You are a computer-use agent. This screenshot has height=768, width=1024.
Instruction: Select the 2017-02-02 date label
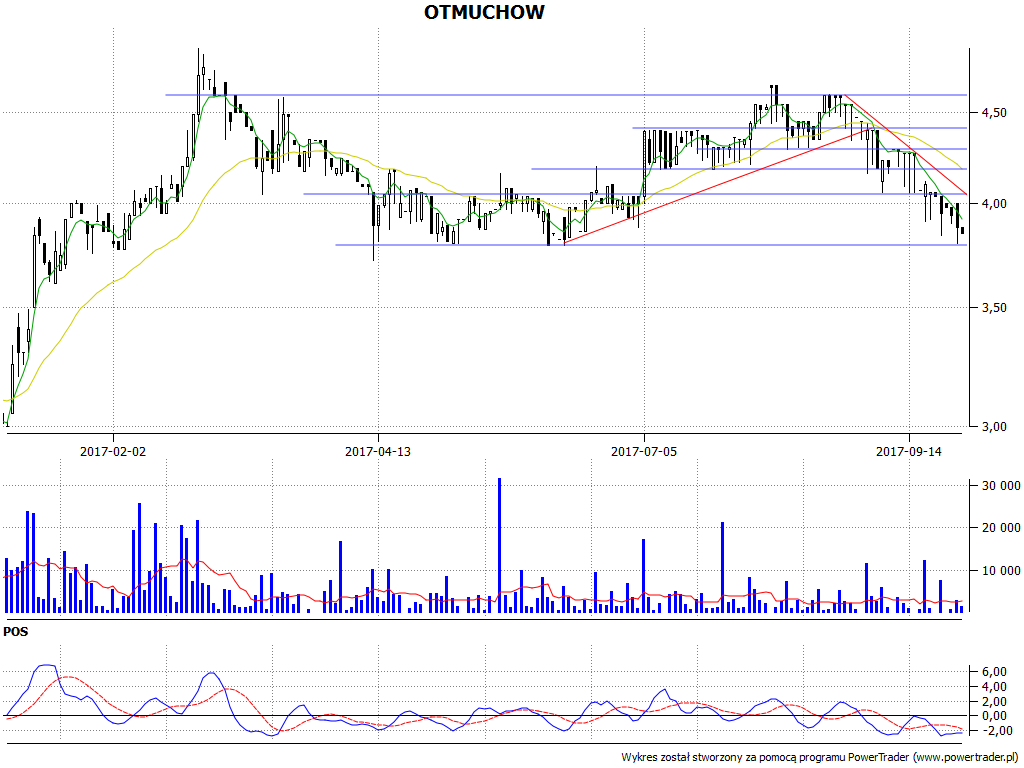point(113,451)
